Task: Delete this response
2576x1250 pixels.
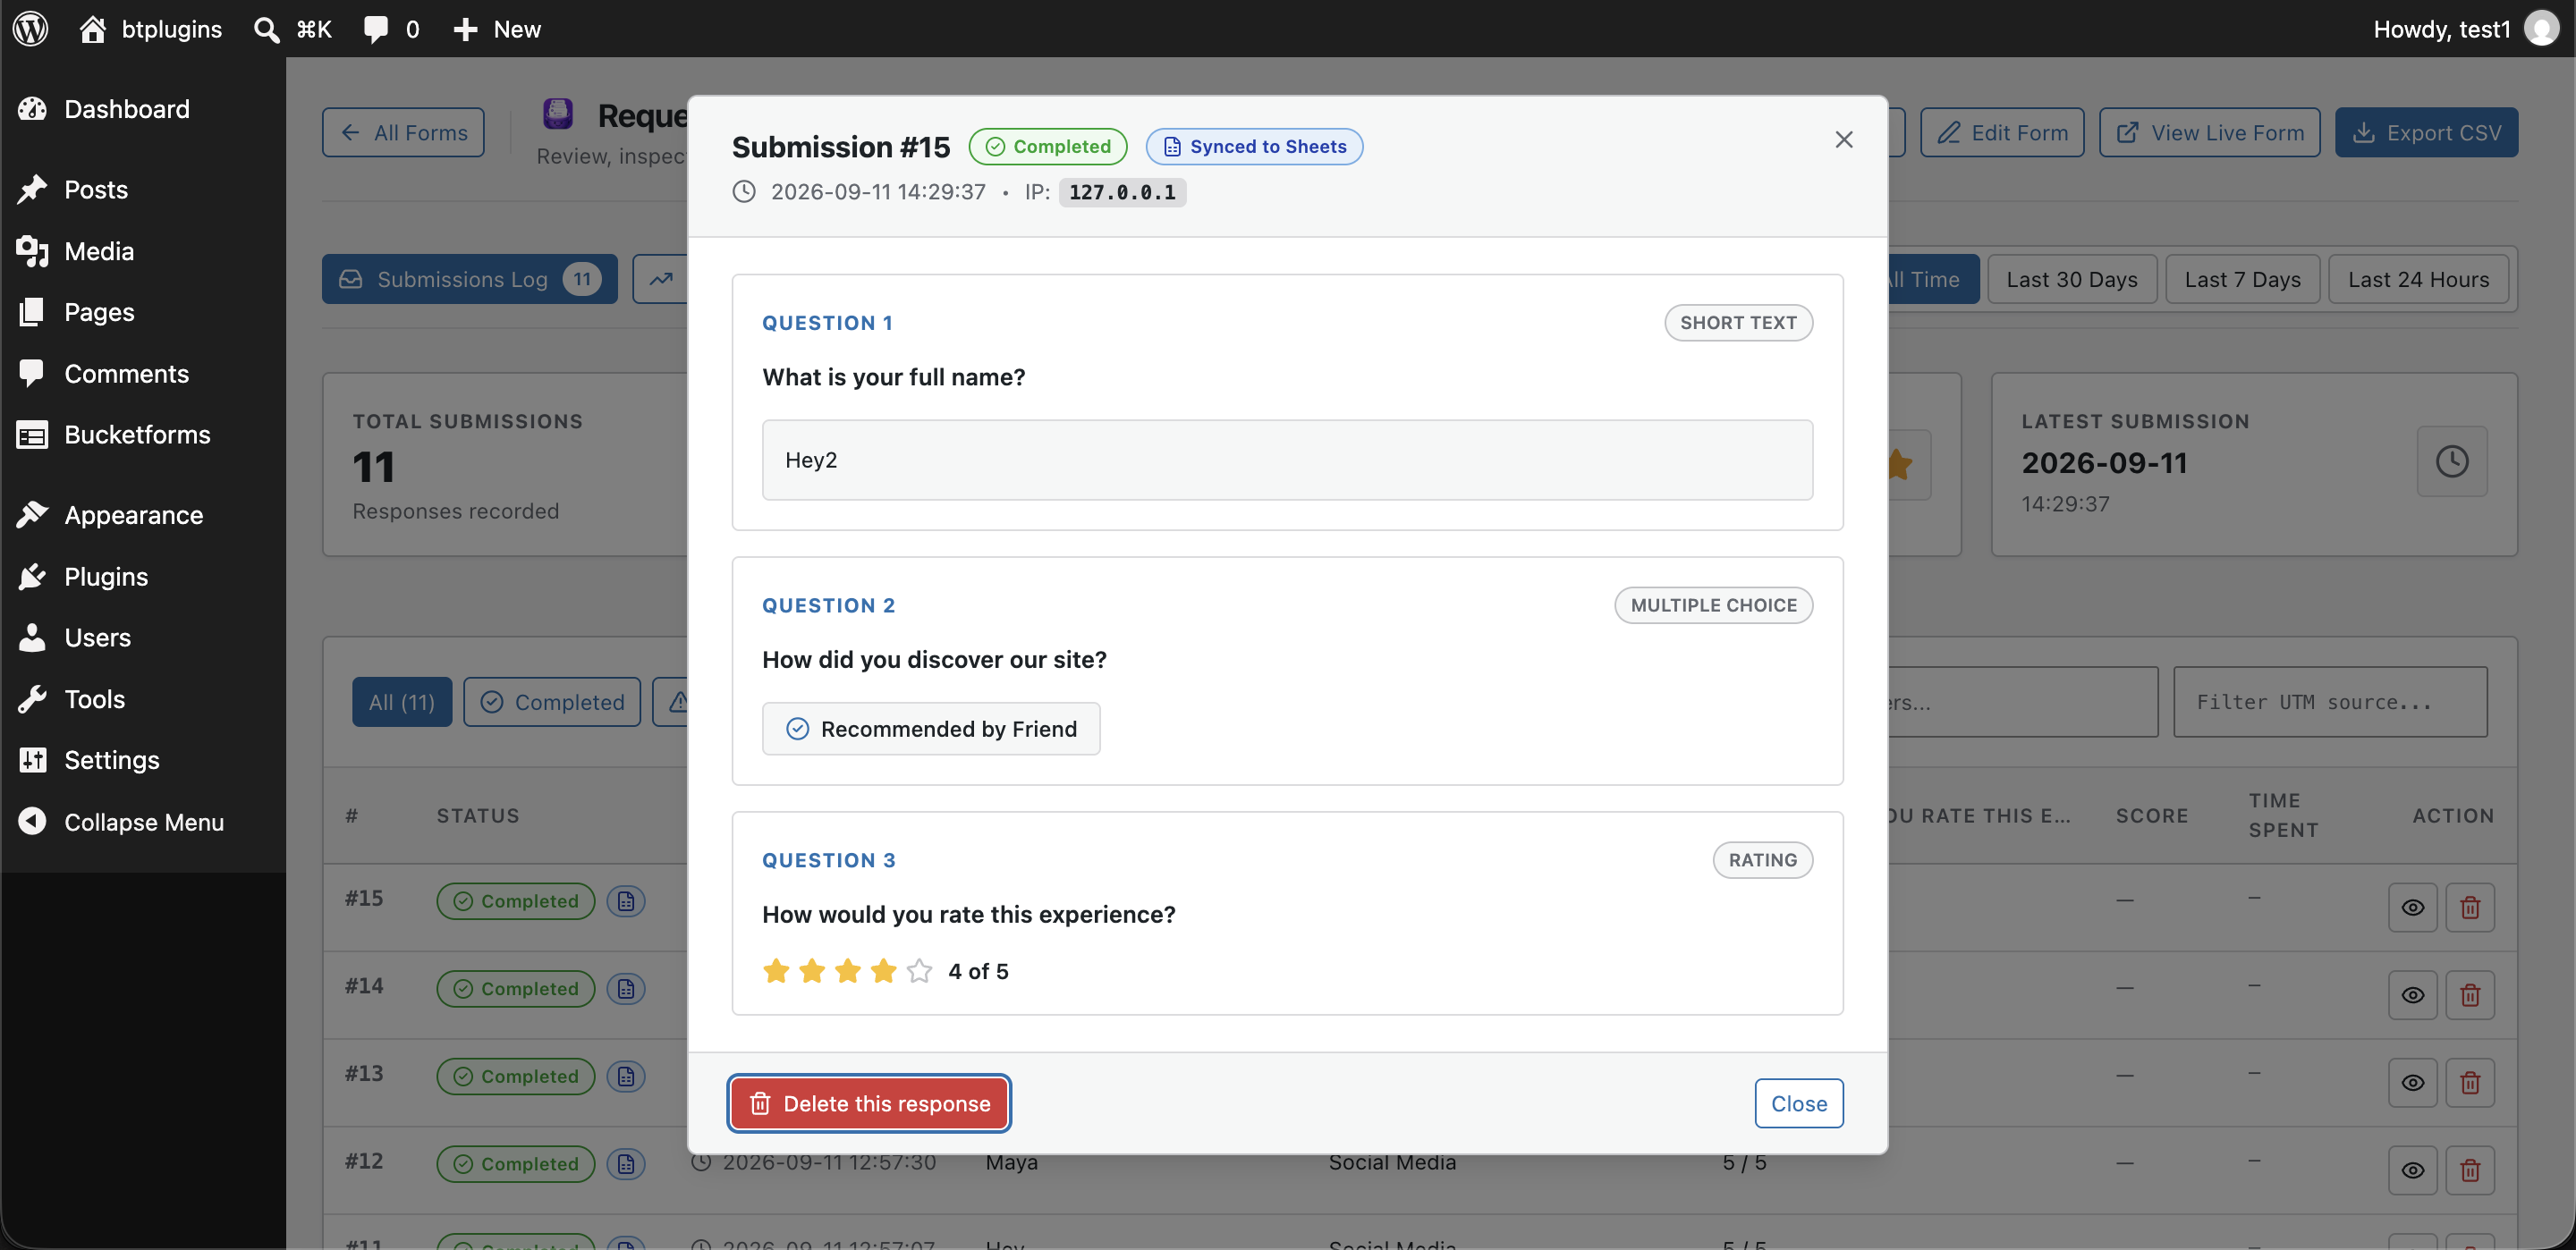Action: (x=869, y=1103)
